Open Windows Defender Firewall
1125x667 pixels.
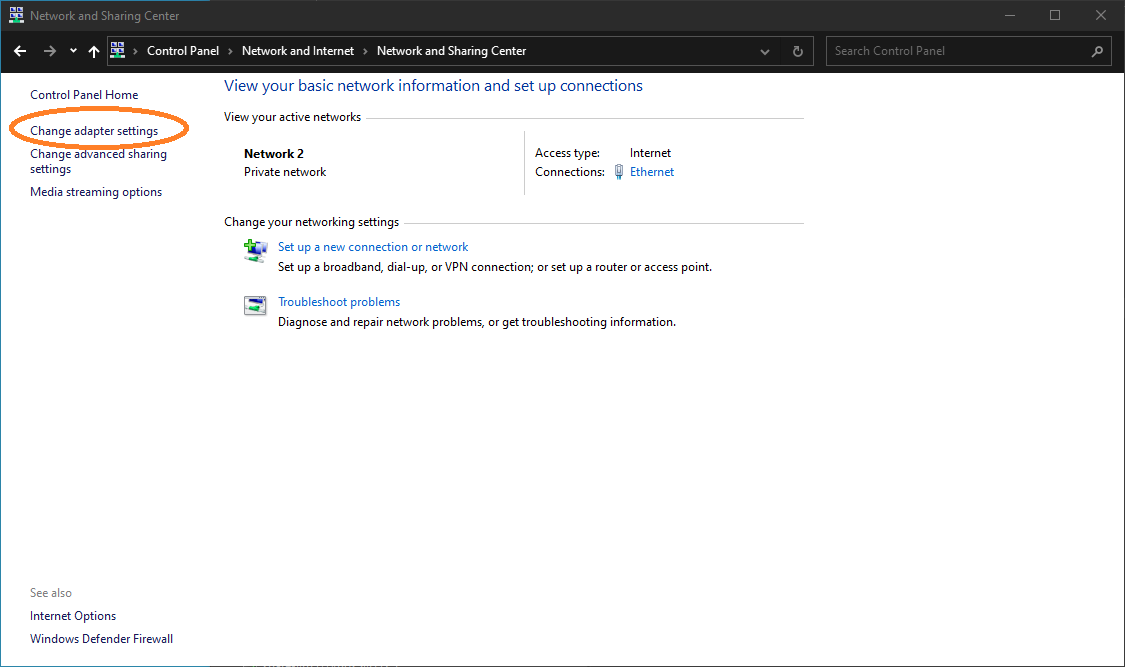click(x=101, y=638)
